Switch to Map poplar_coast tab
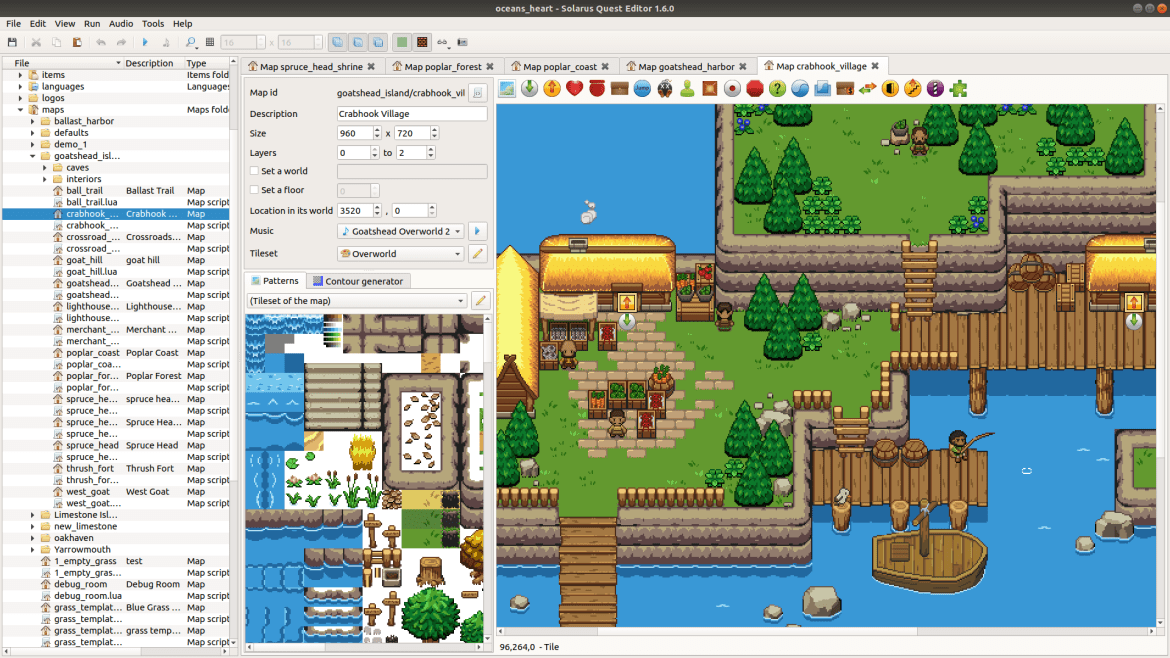Image resolution: width=1170 pixels, height=658 pixels. coord(560,66)
